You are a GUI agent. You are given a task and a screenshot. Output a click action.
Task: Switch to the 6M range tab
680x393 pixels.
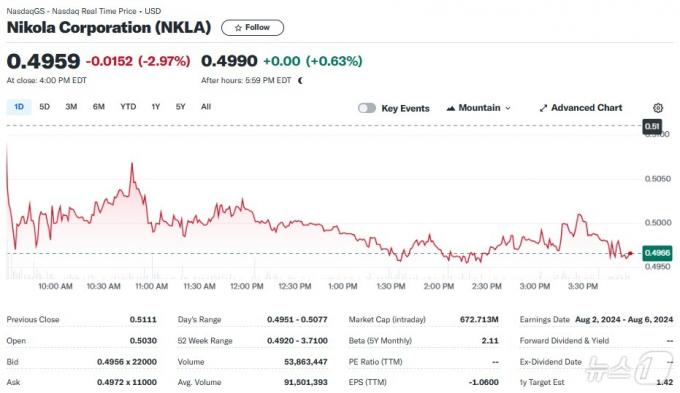99,107
